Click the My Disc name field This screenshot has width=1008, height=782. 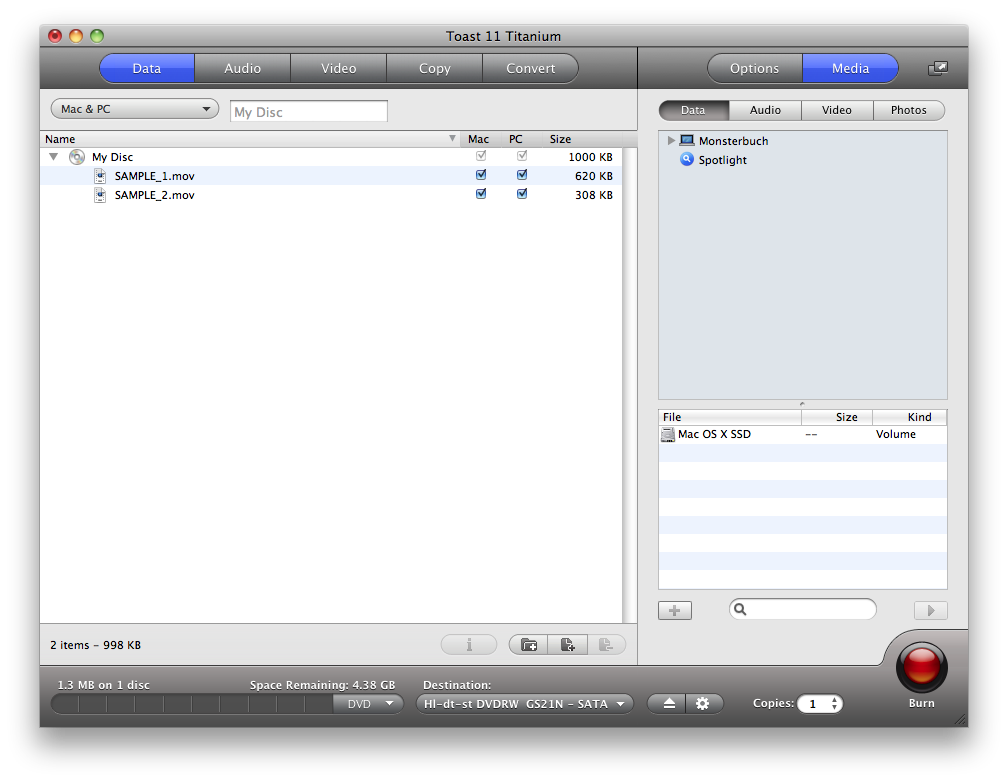(309, 111)
